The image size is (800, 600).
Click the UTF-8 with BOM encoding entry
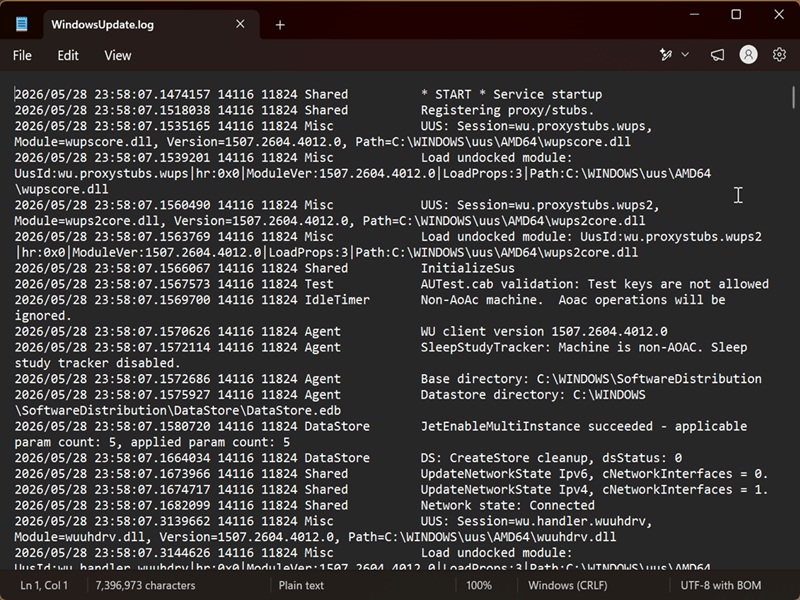720,585
